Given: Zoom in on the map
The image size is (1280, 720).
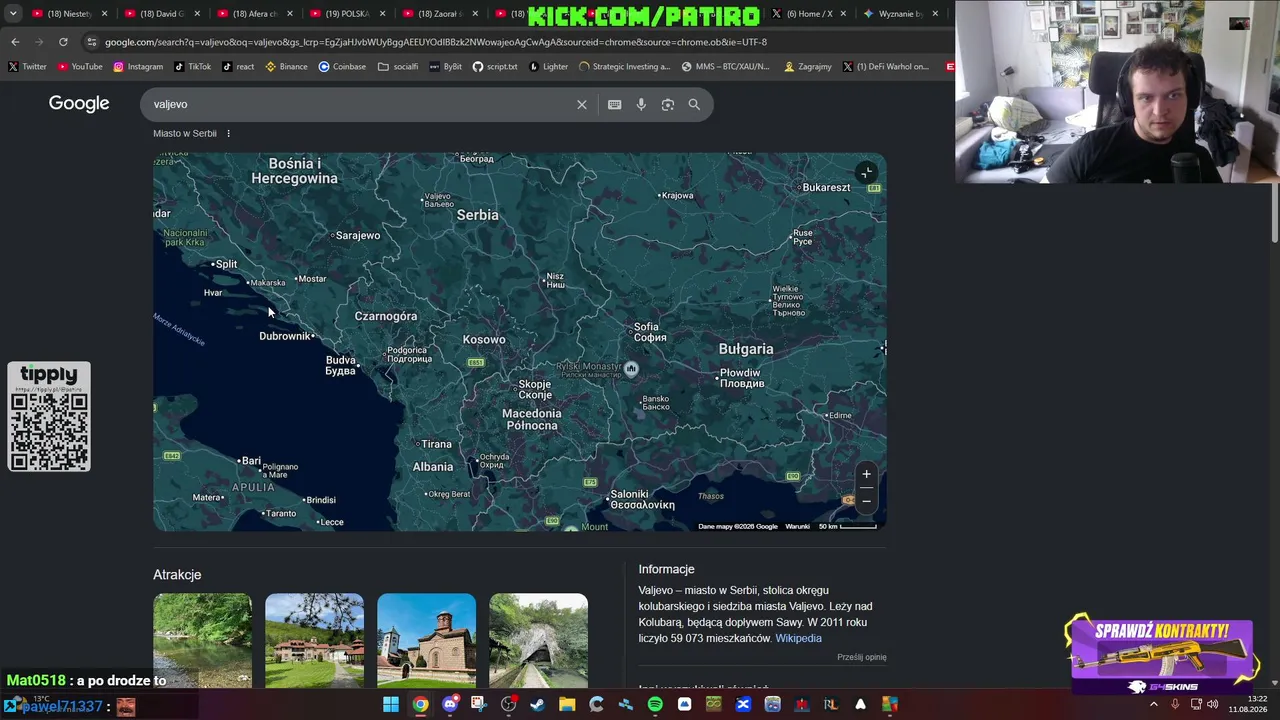Looking at the screenshot, I should [x=867, y=474].
